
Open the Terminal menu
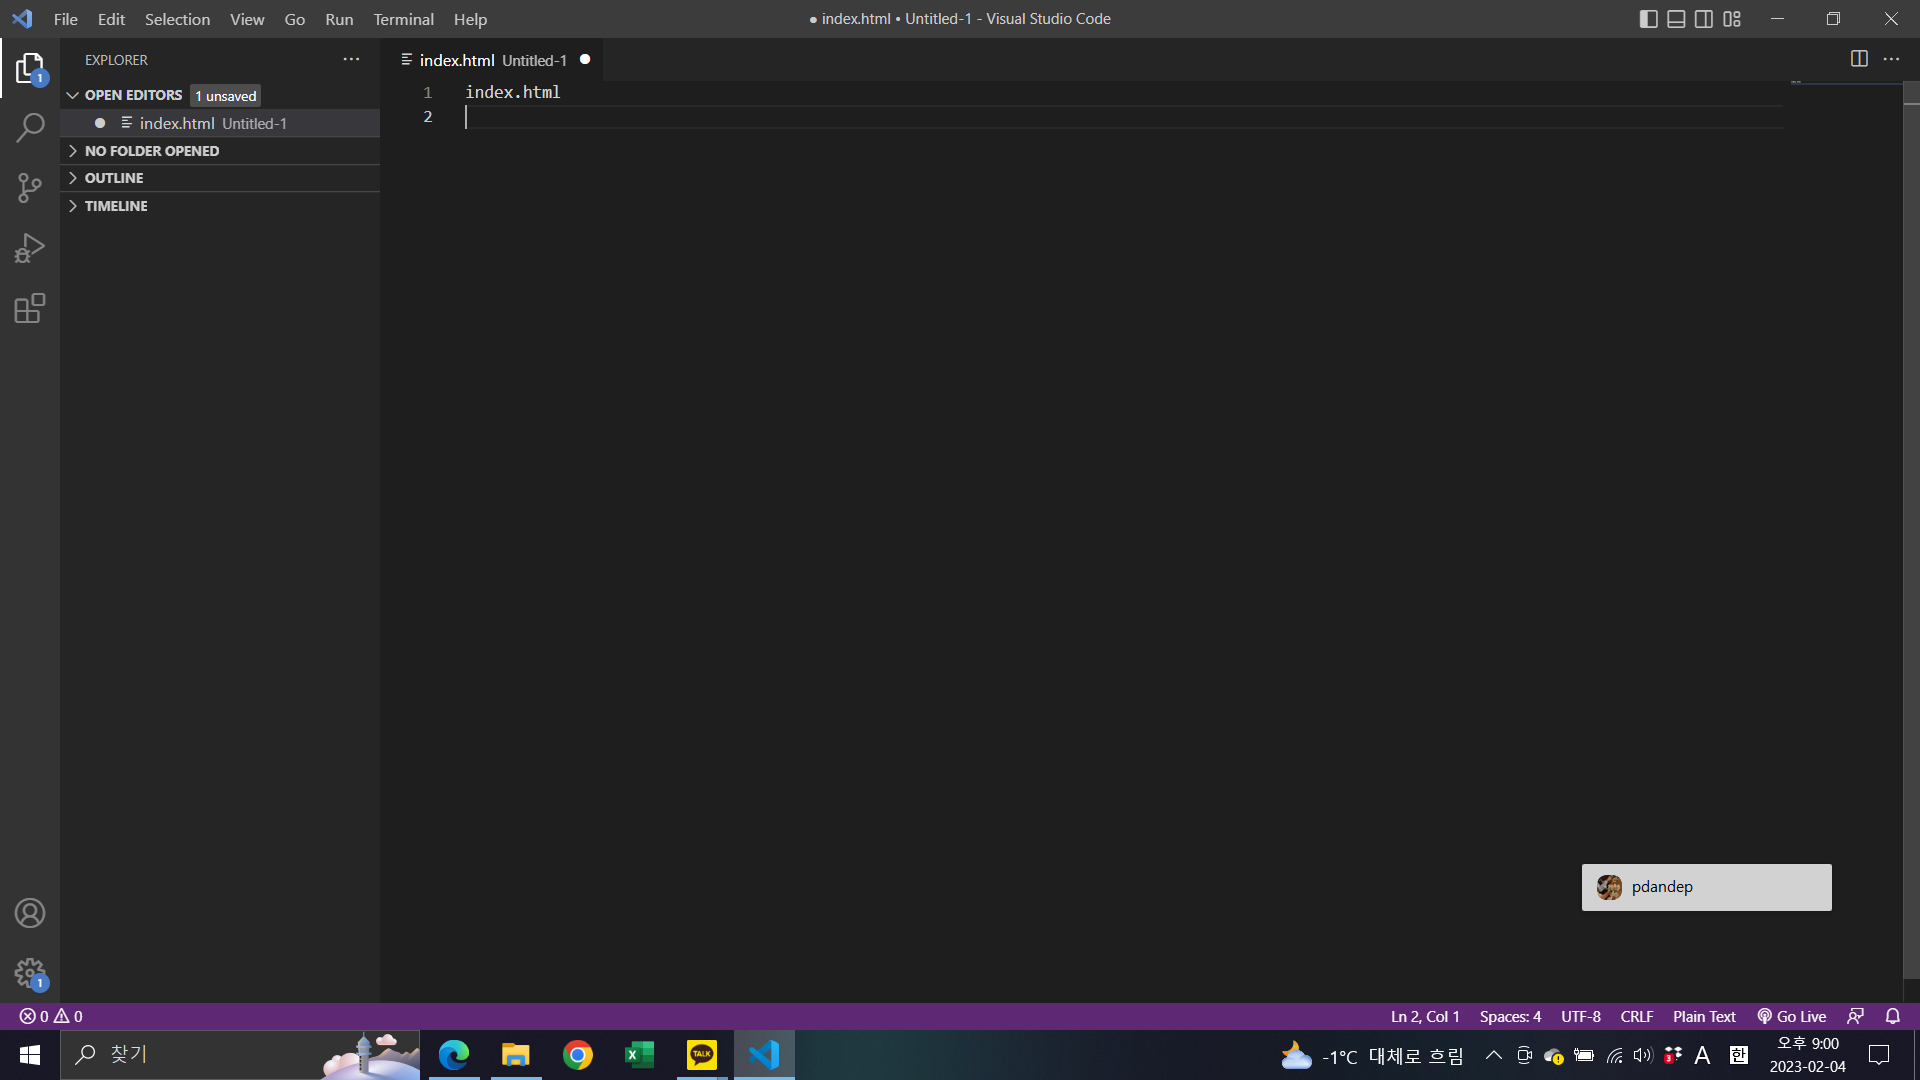click(x=403, y=19)
